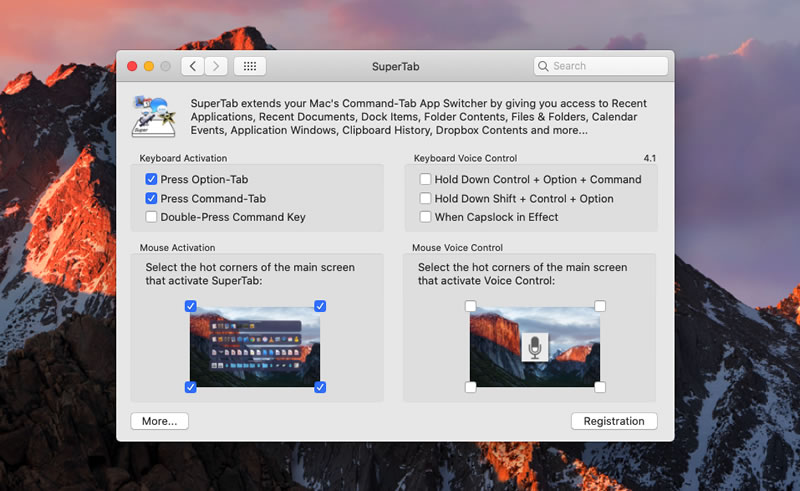Image resolution: width=800 pixels, height=491 pixels.
Task: Click the magnifying glass search icon
Action: coord(543,66)
